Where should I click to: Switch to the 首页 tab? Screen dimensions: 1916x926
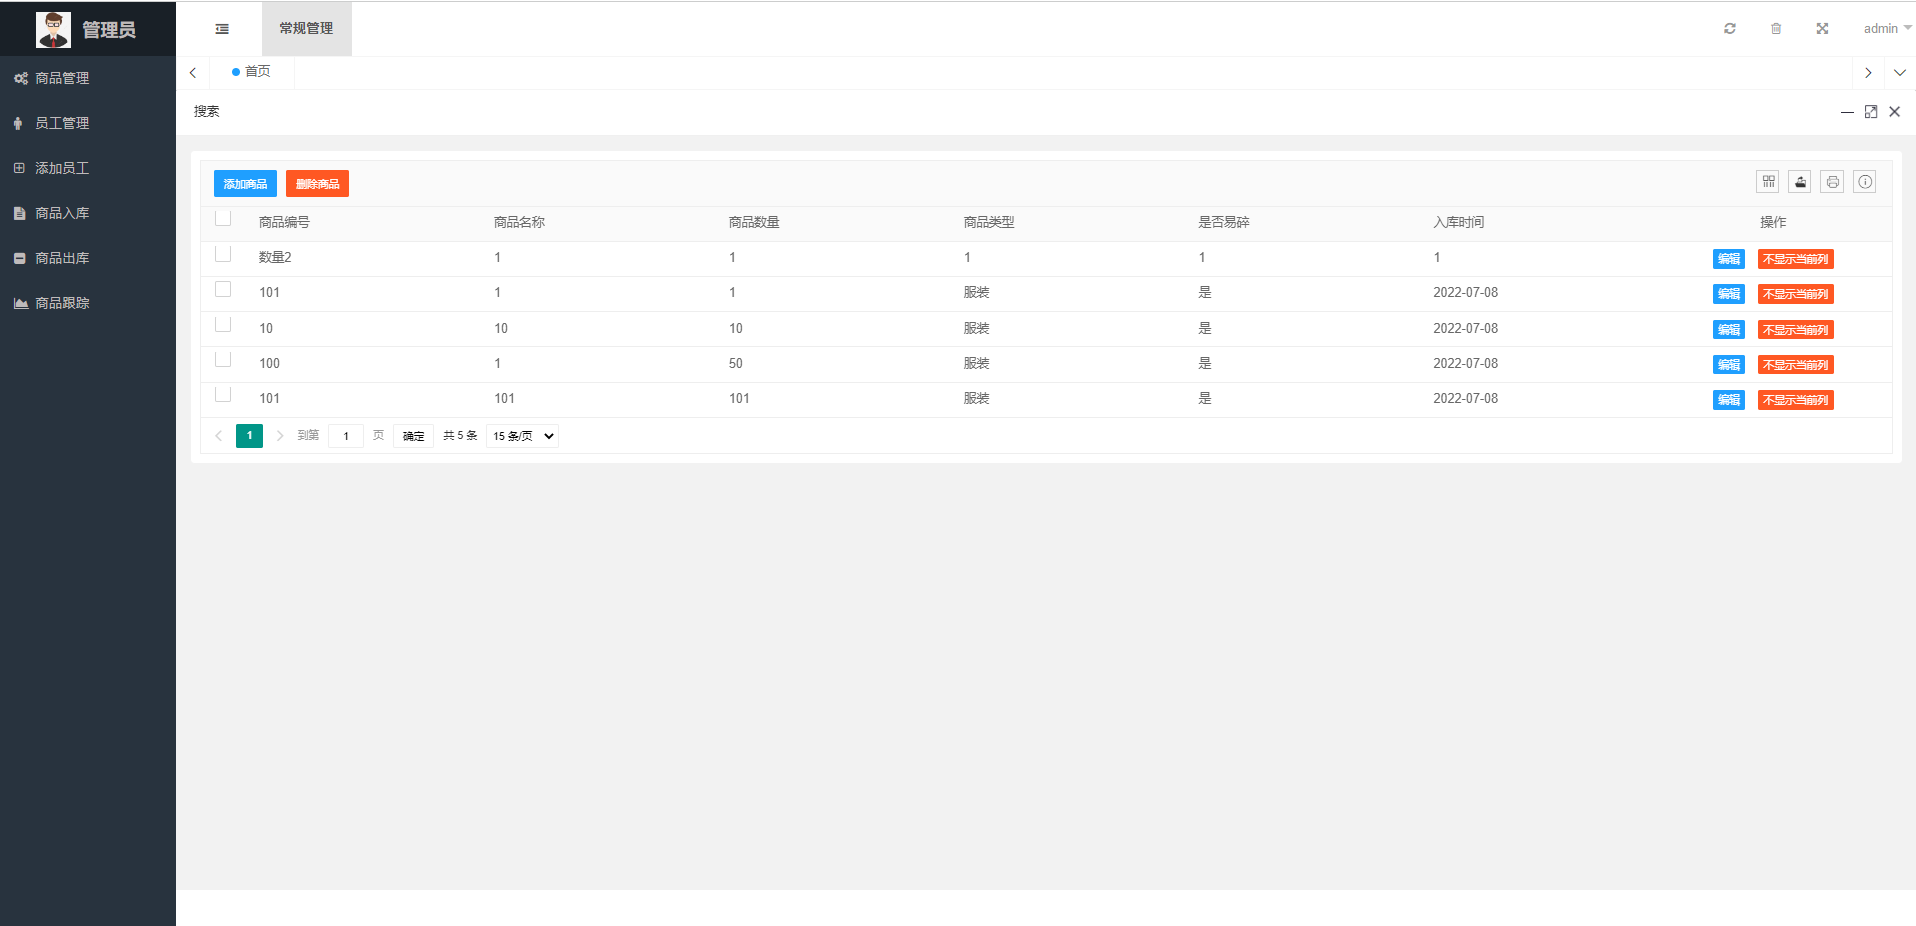251,72
